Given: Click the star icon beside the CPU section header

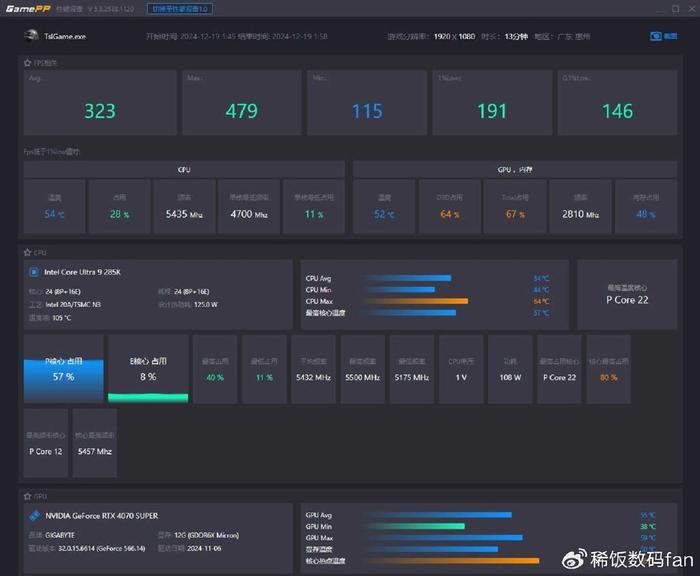Looking at the screenshot, I should coord(27,253).
